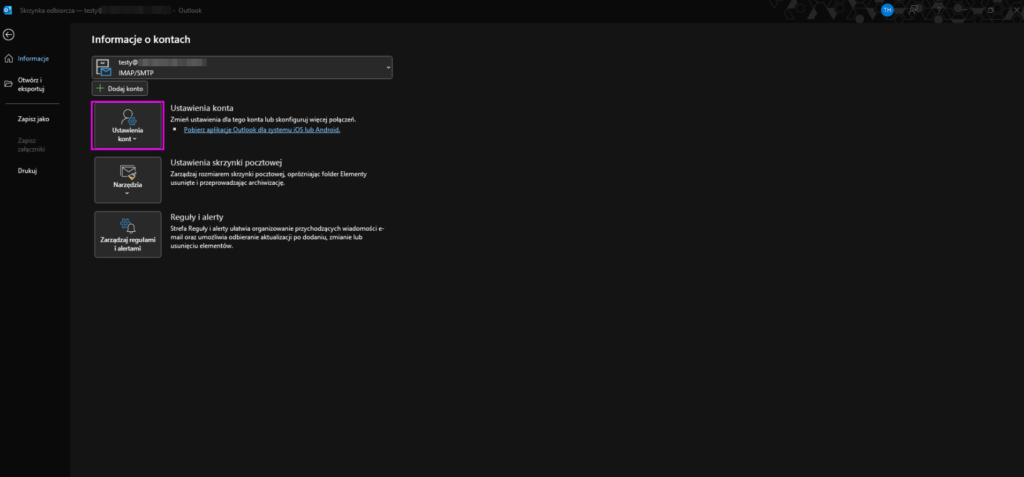Screen dimensions: 1024x477
Task: Click the feedback icon beside the avatar
Action: coord(912,10)
